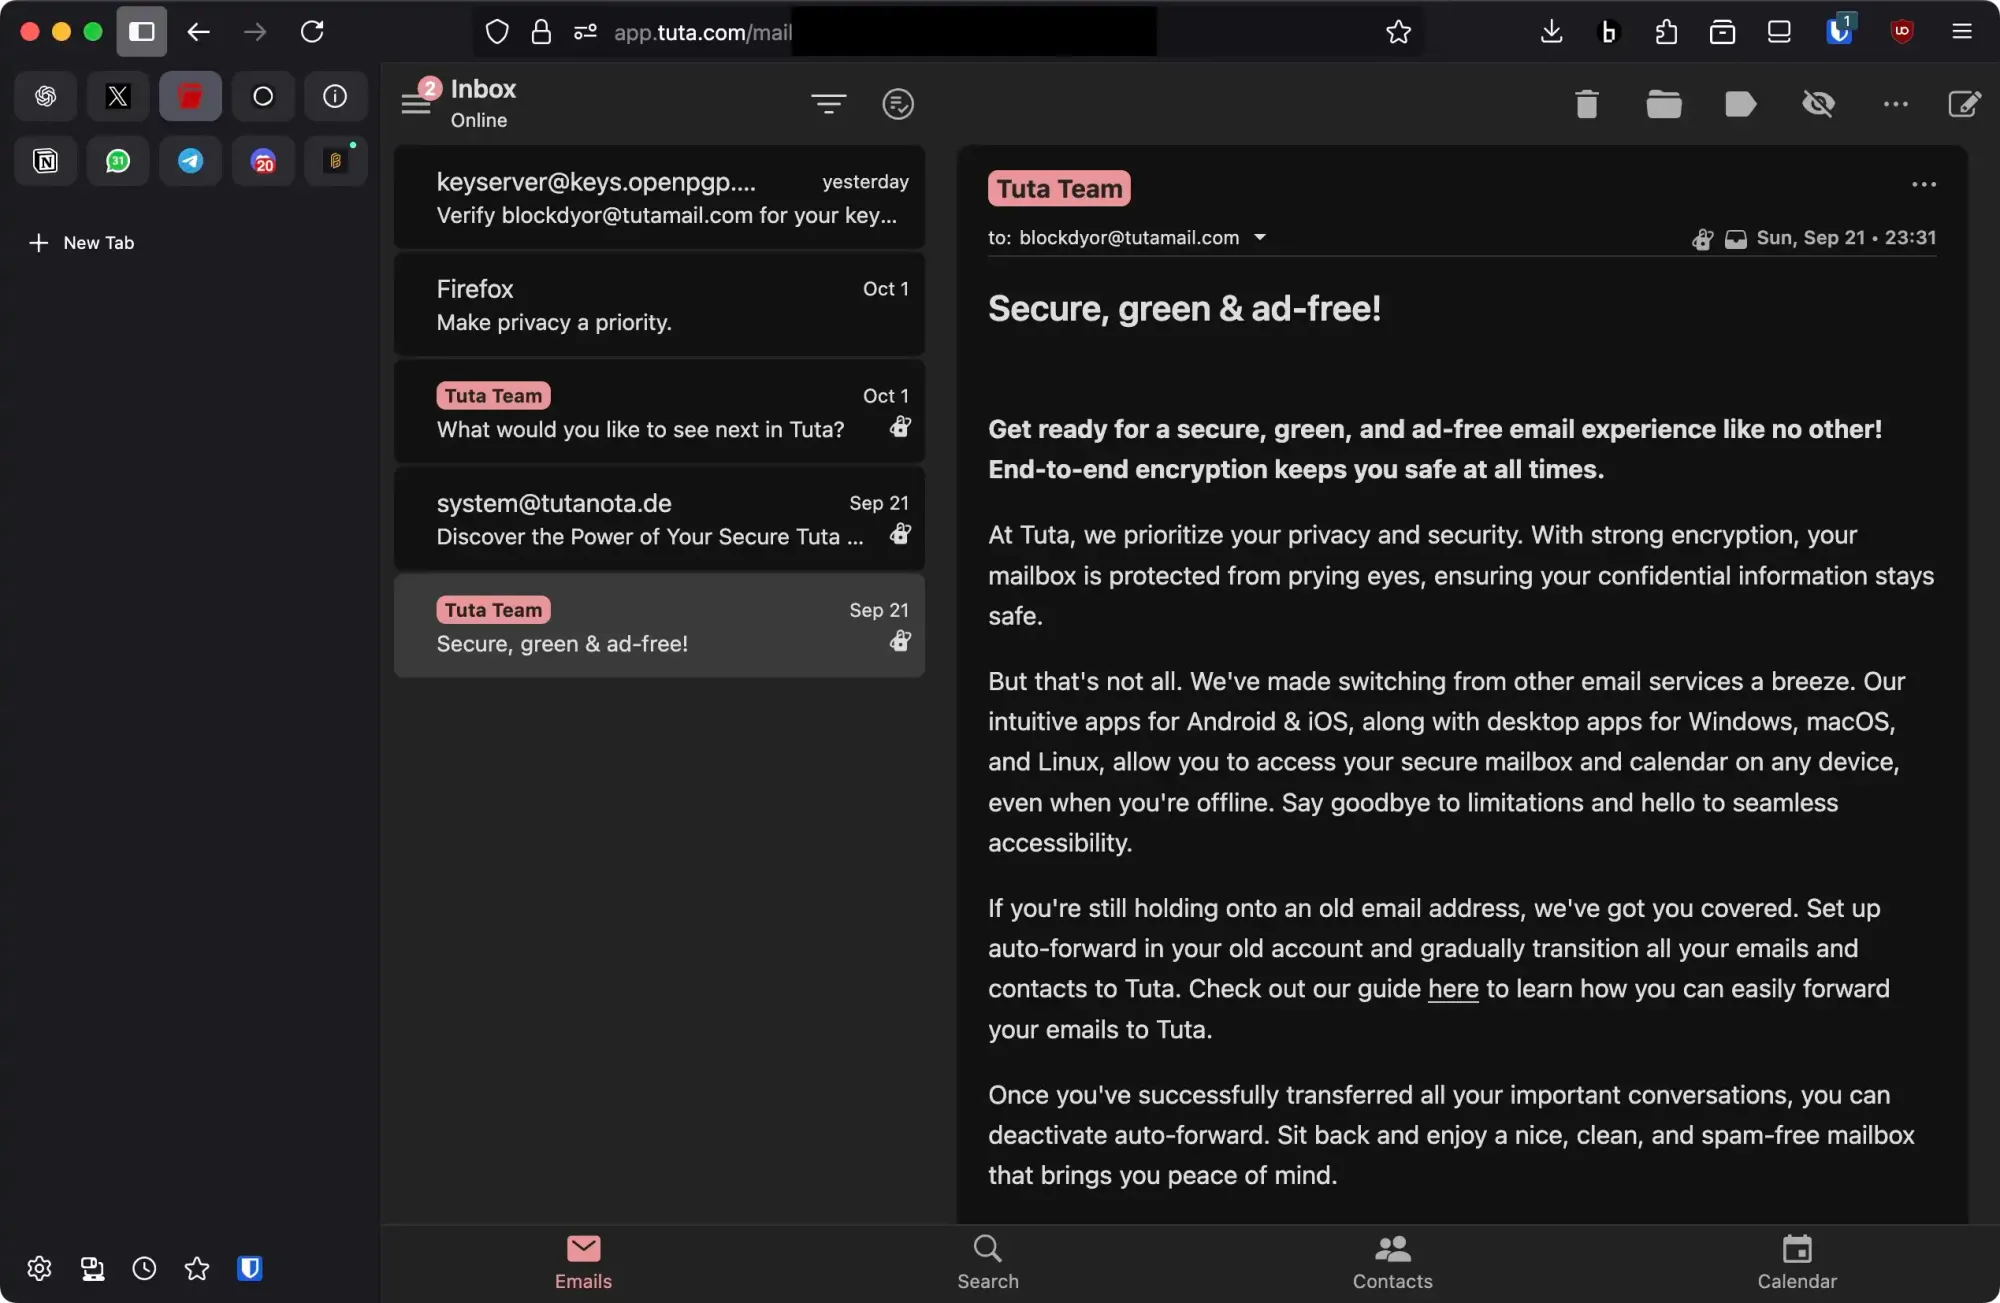Open the Bitwarden extension in toolbar
The height and width of the screenshot is (1303, 2000).
click(x=1838, y=30)
